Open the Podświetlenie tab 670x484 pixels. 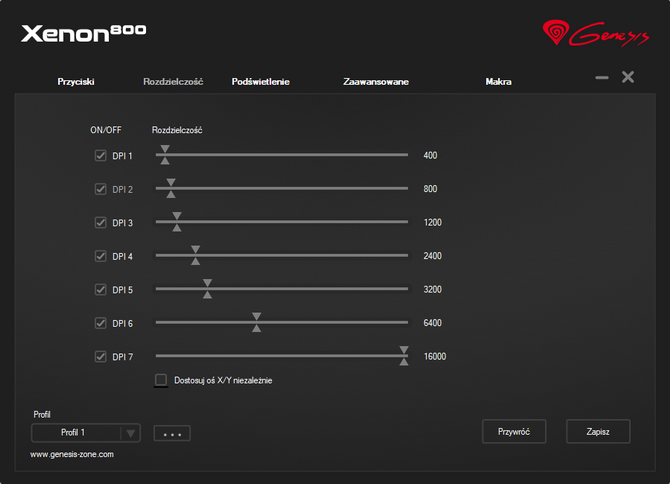(261, 82)
